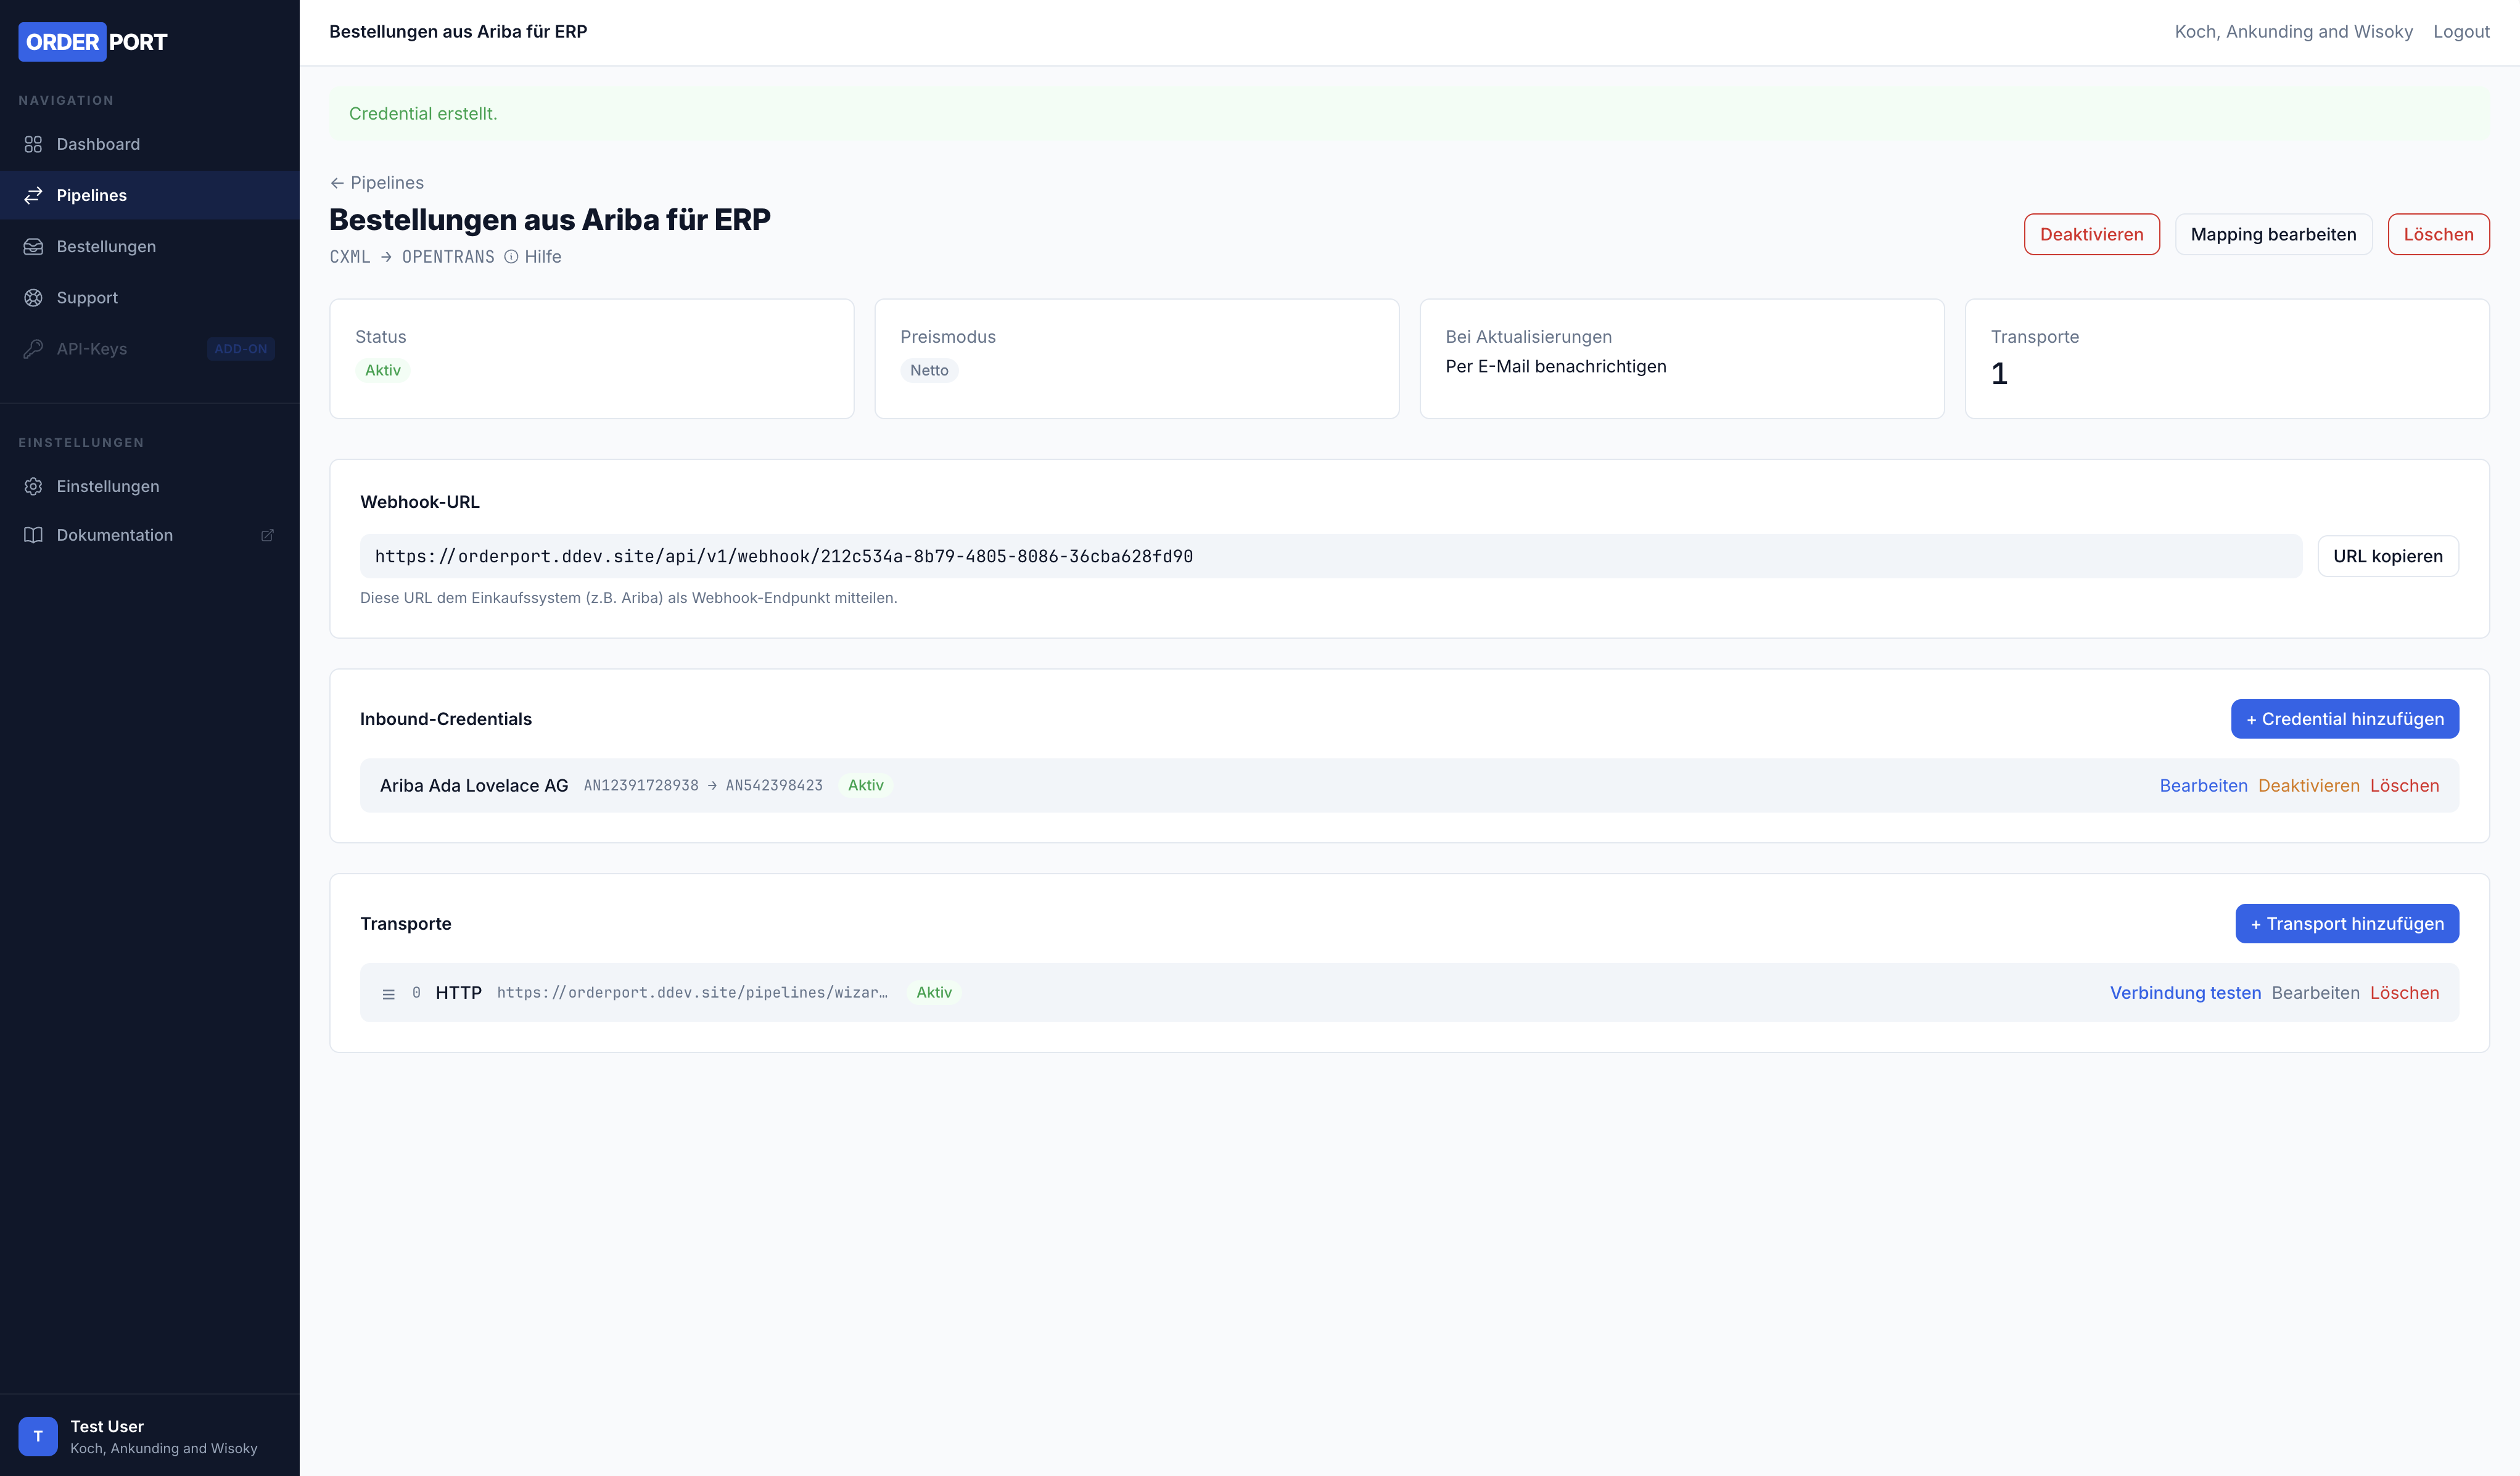Click the Einstellungen gear icon
This screenshot has height=1476, width=2520.
click(33, 486)
